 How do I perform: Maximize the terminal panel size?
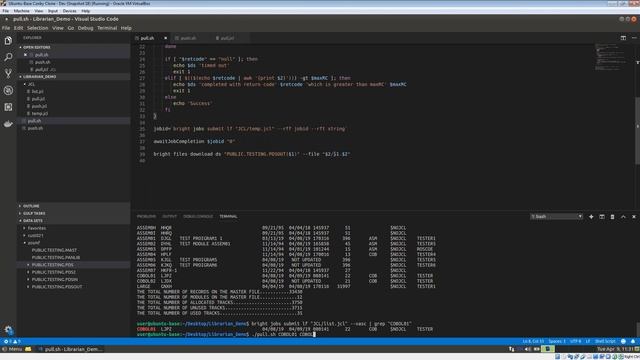[x=623, y=217]
